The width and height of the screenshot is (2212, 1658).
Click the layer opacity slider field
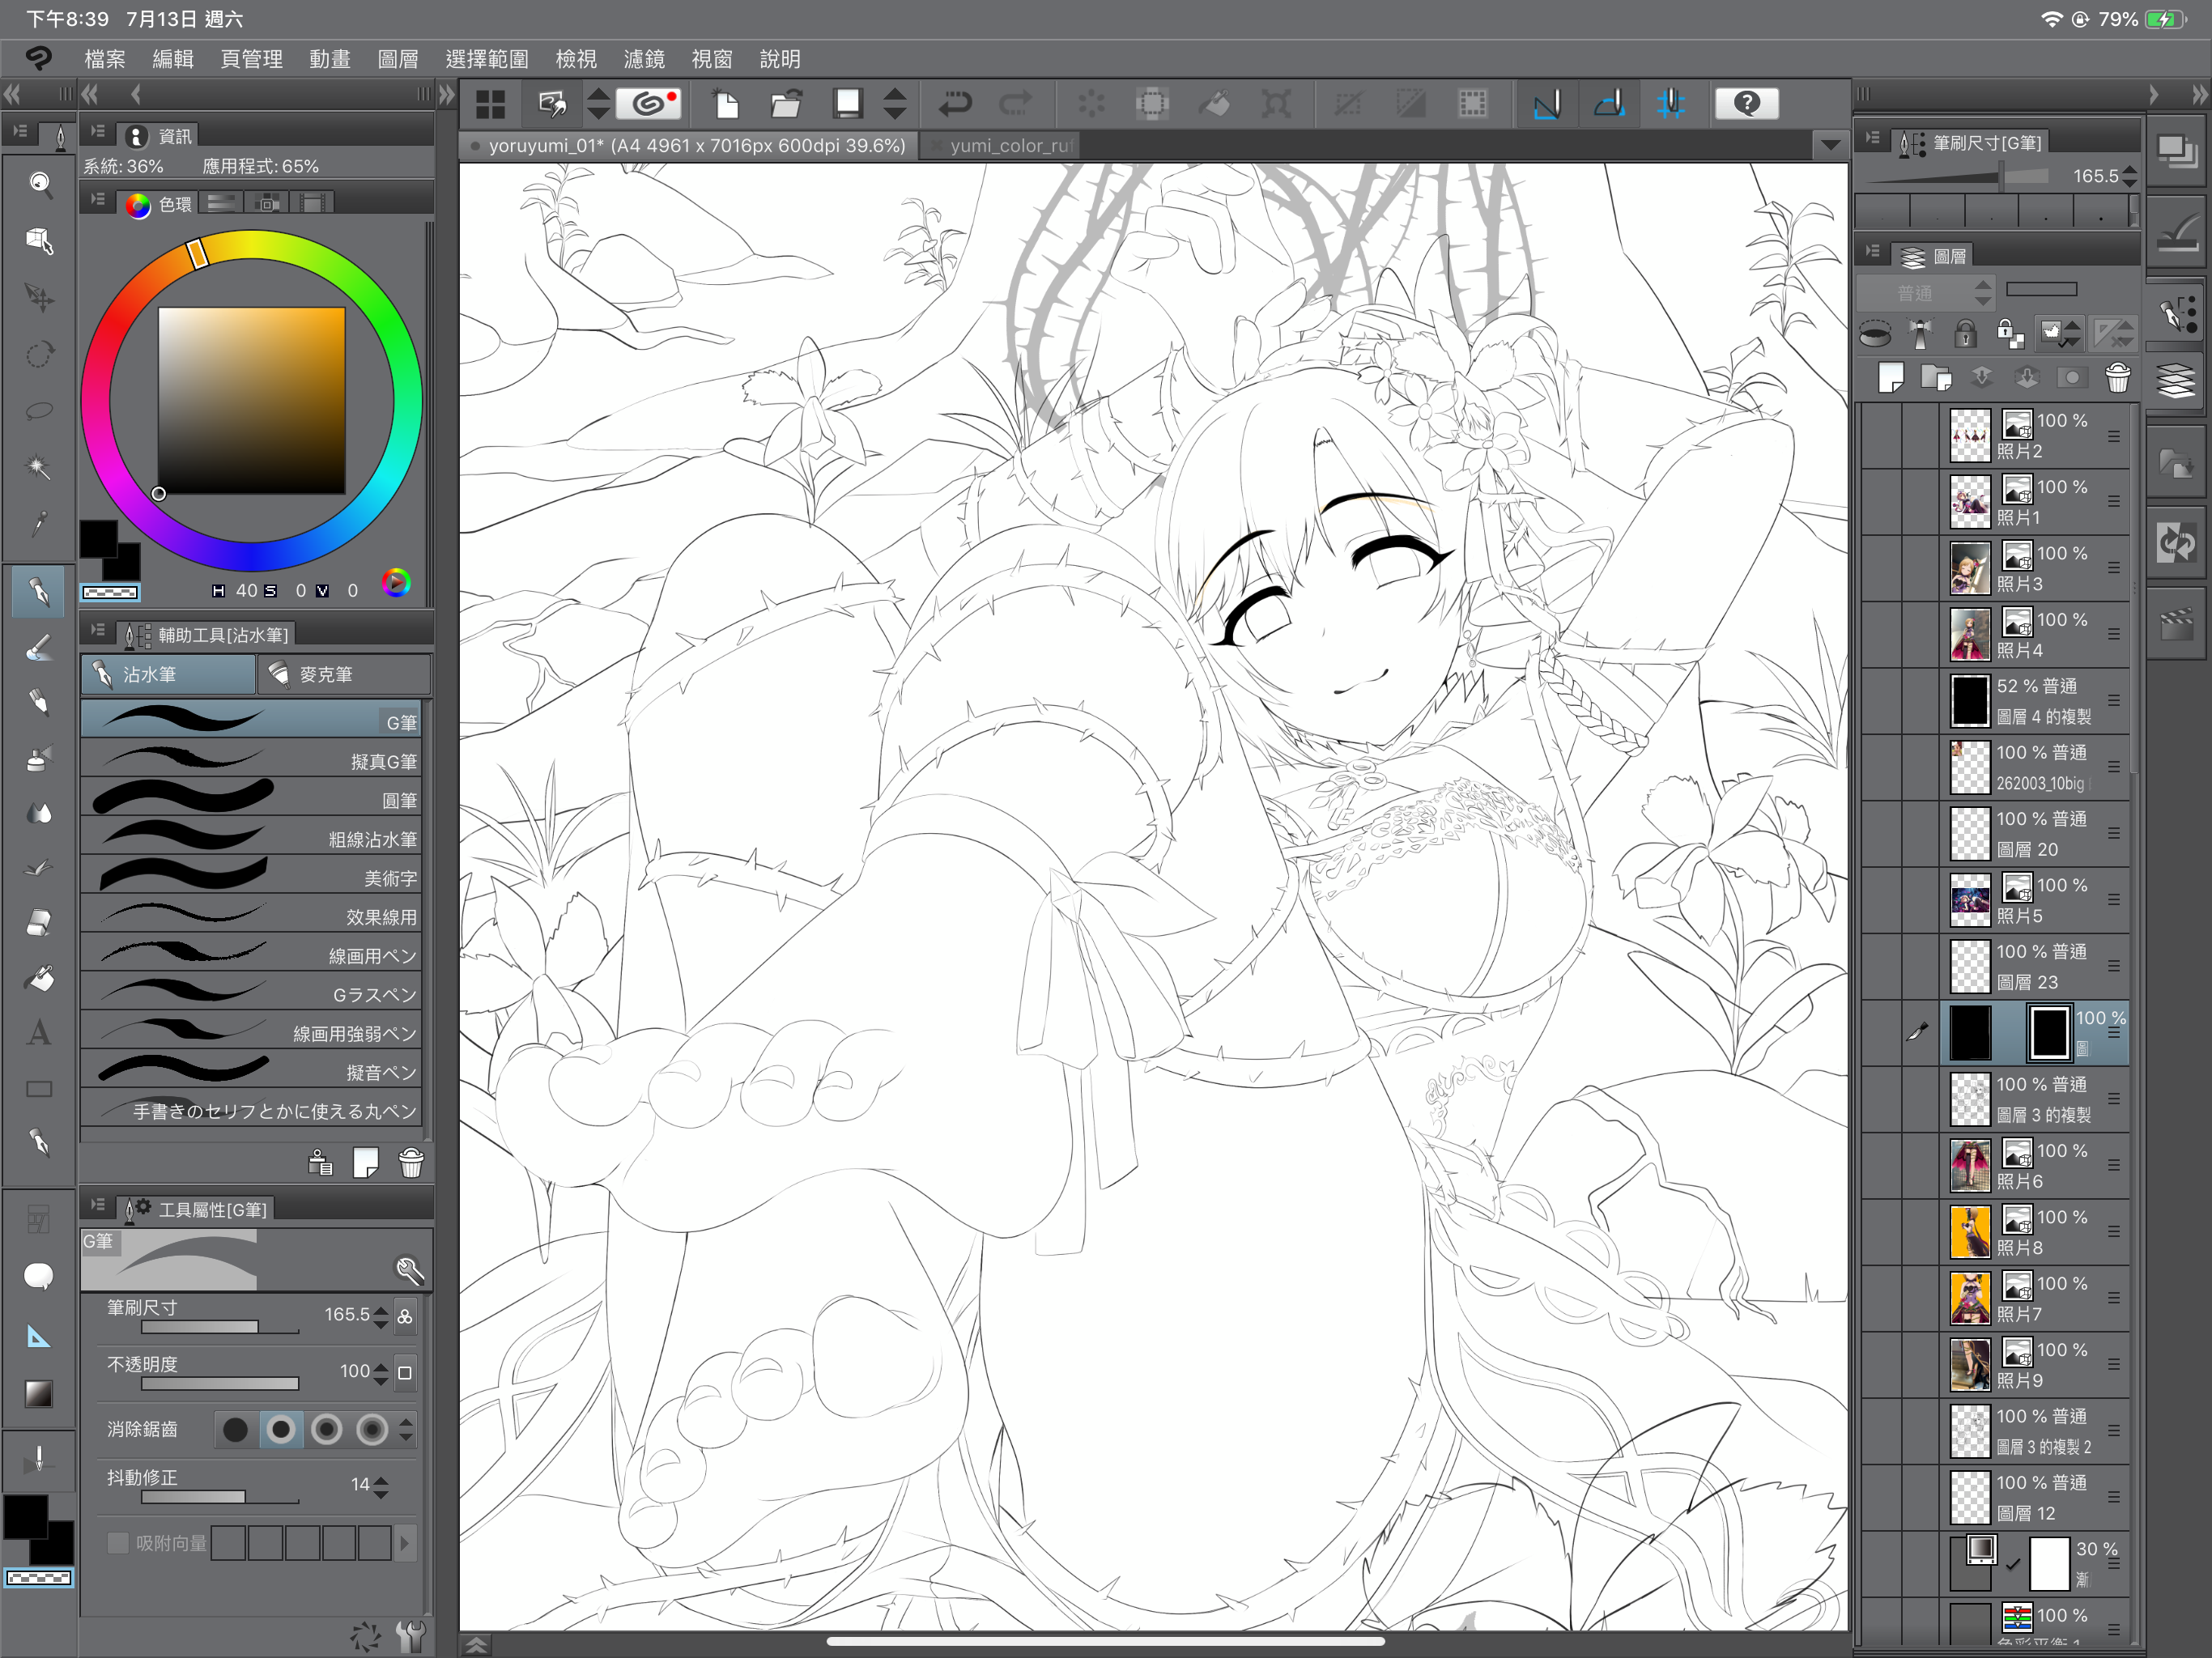pyautogui.click(x=2041, y=289)
